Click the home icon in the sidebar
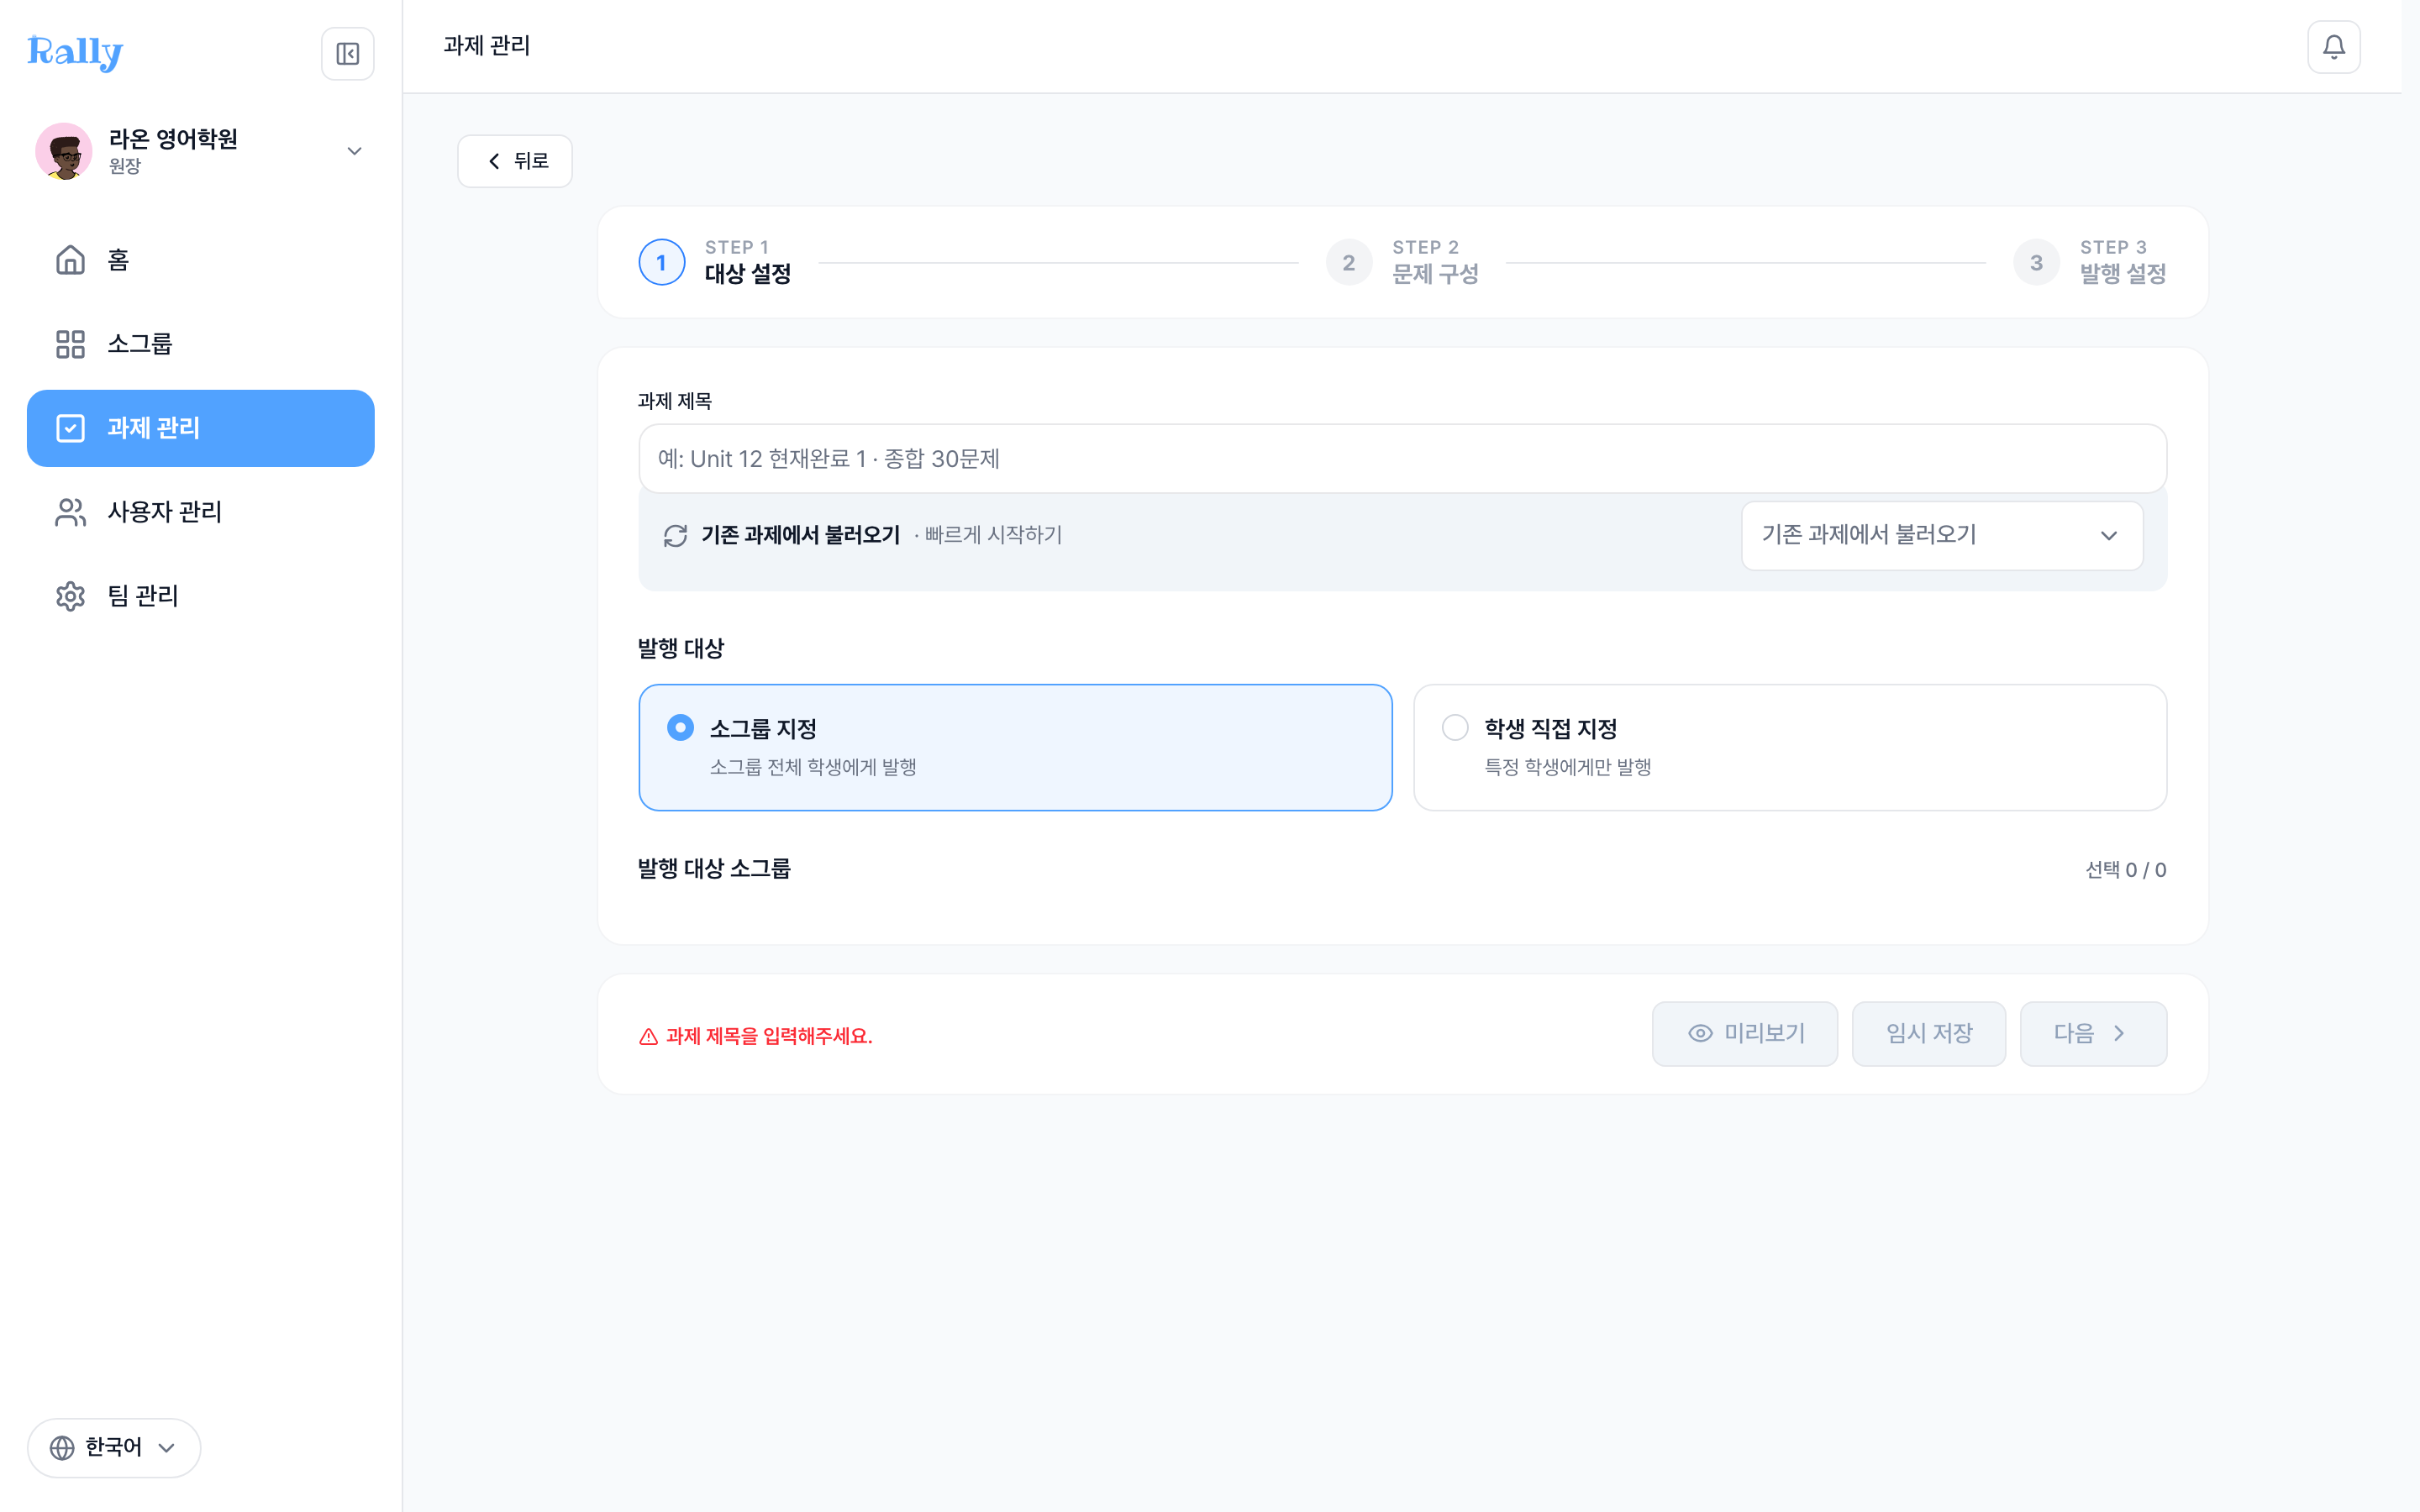 pos(70,260)
